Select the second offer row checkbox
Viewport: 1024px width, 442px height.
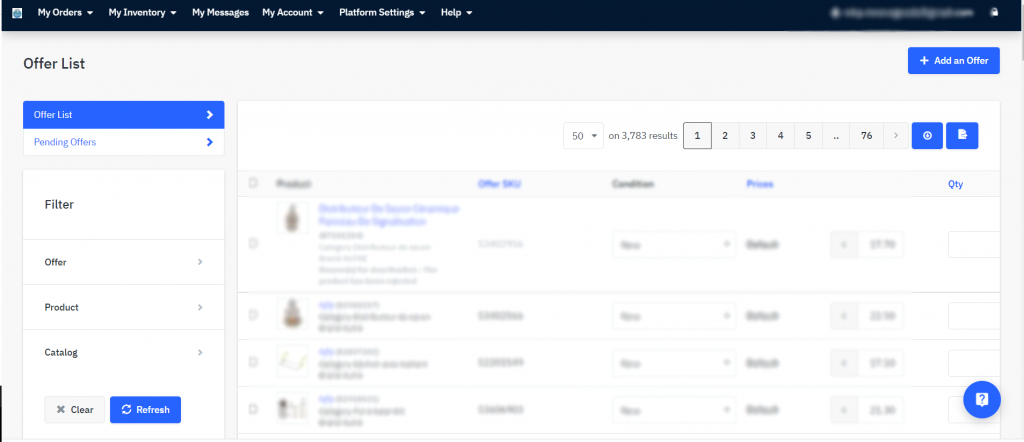(253, 315)
